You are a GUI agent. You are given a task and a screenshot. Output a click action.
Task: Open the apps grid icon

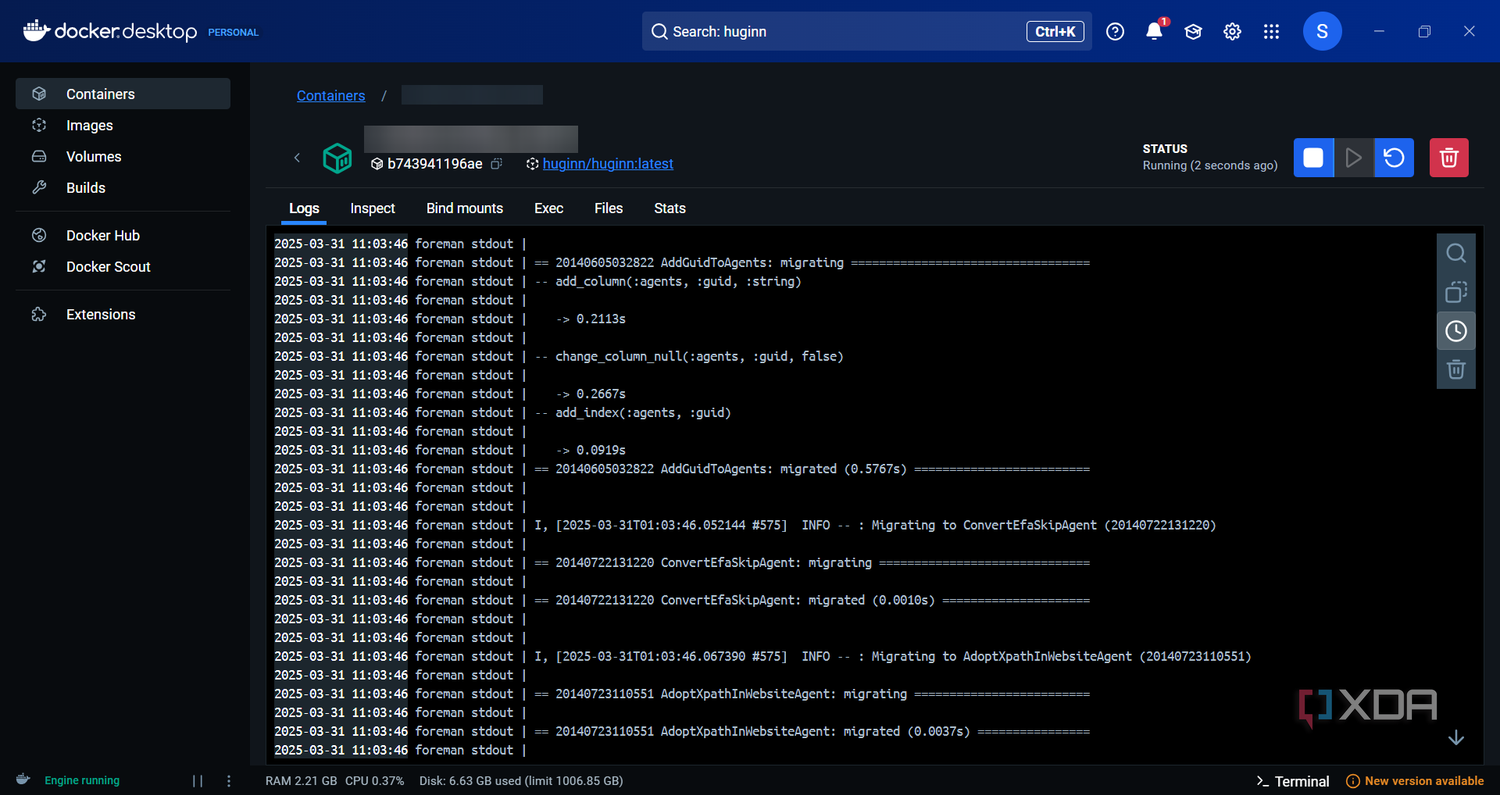[1271, 32]
